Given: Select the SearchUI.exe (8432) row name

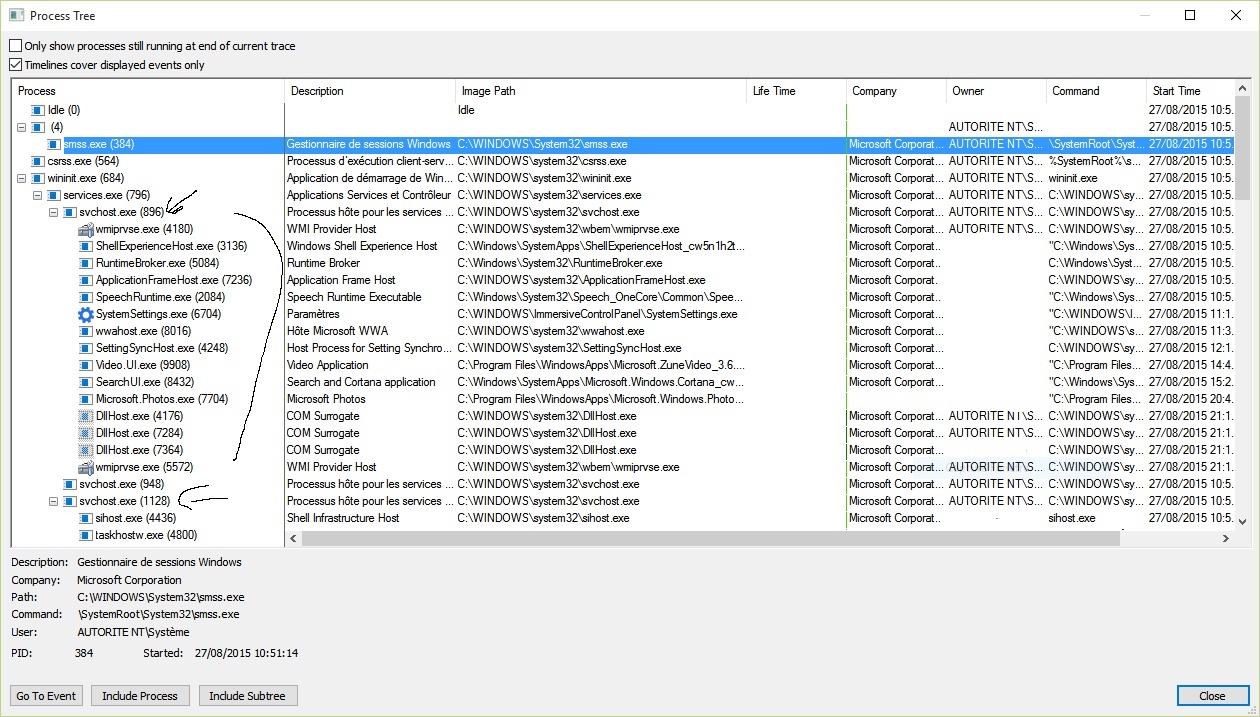Looking at the screenshot, I should (145, 382).
